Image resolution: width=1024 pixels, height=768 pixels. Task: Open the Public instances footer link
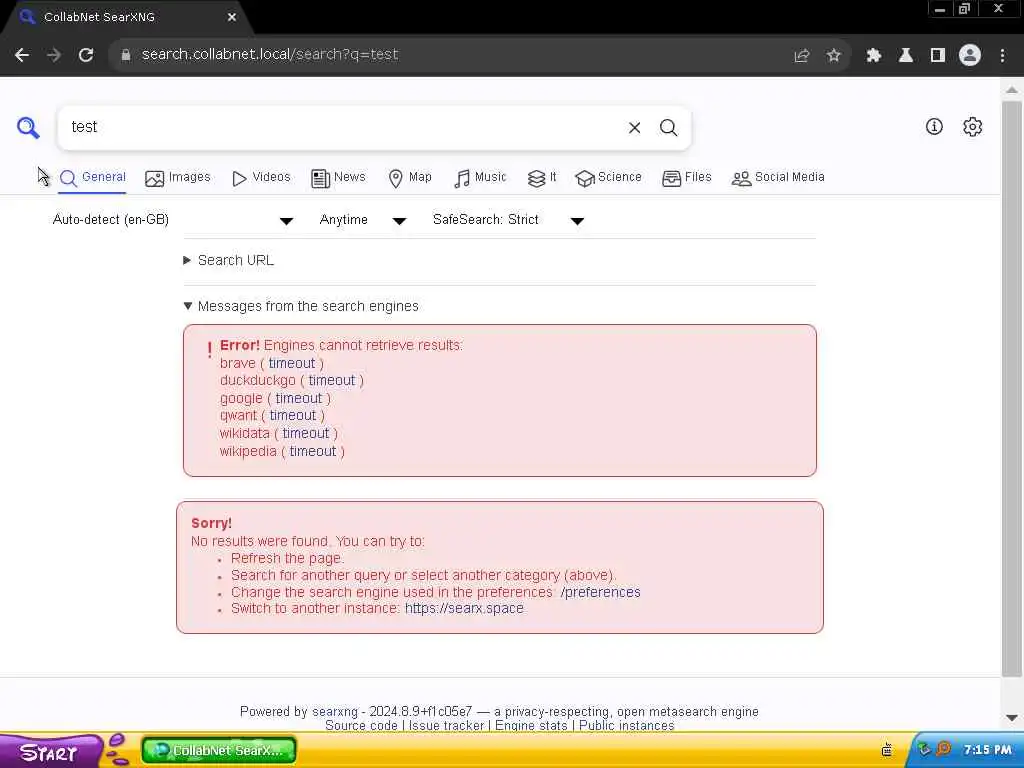[x=626, y=726]
